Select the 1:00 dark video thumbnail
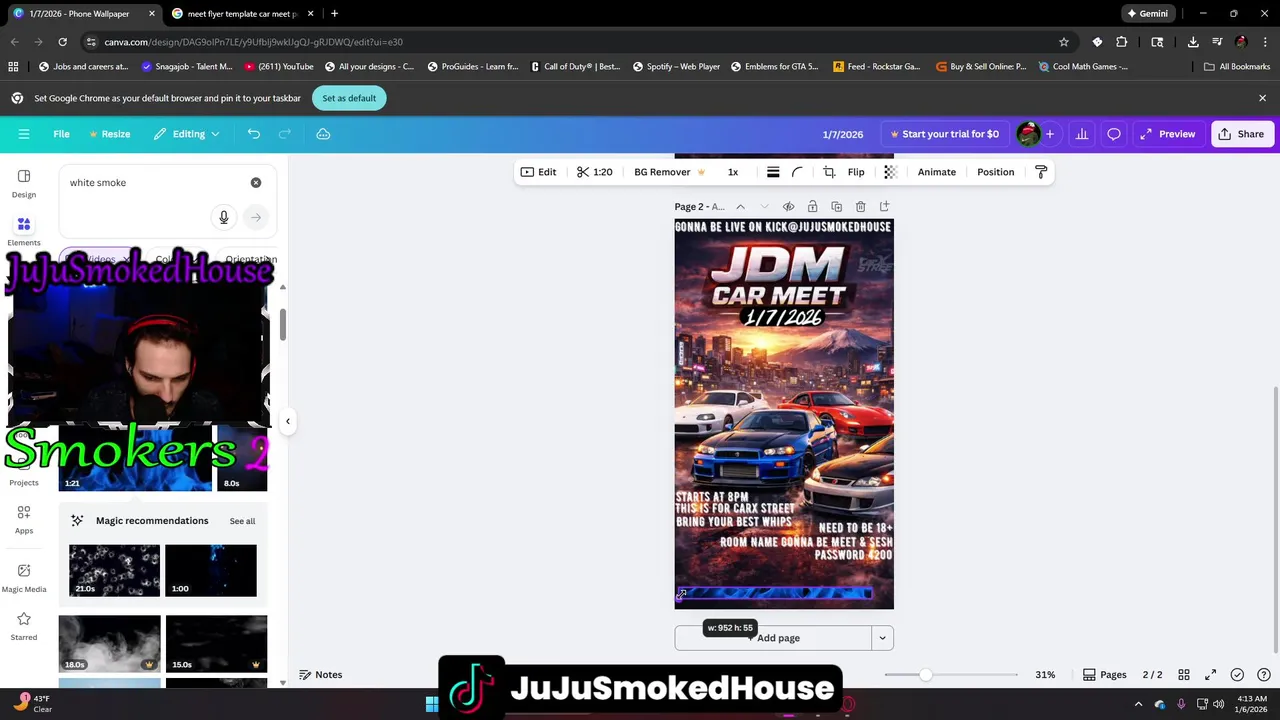This screenshot has width=1280, height=720. (211, 571)
